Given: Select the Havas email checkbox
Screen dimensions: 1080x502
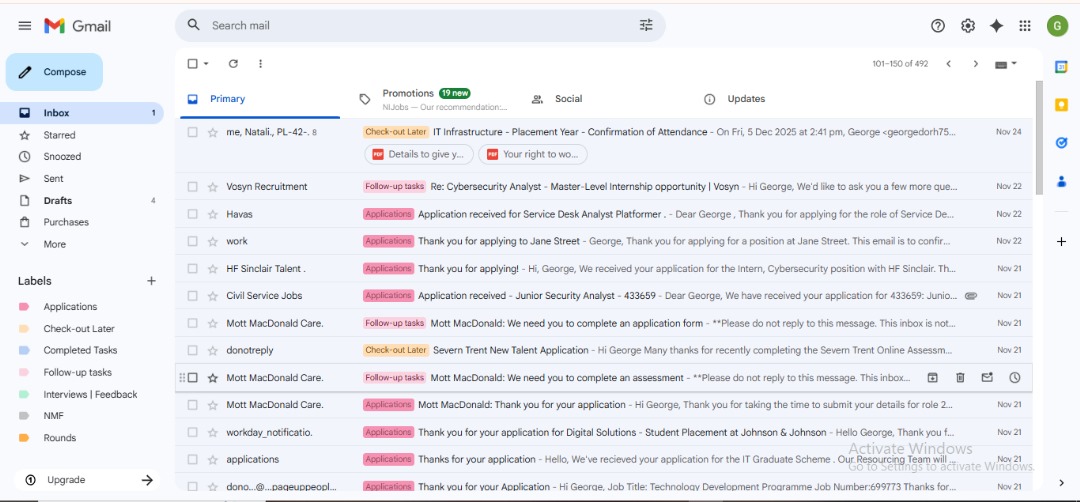Looking at the screenshot, I should 193,214.
